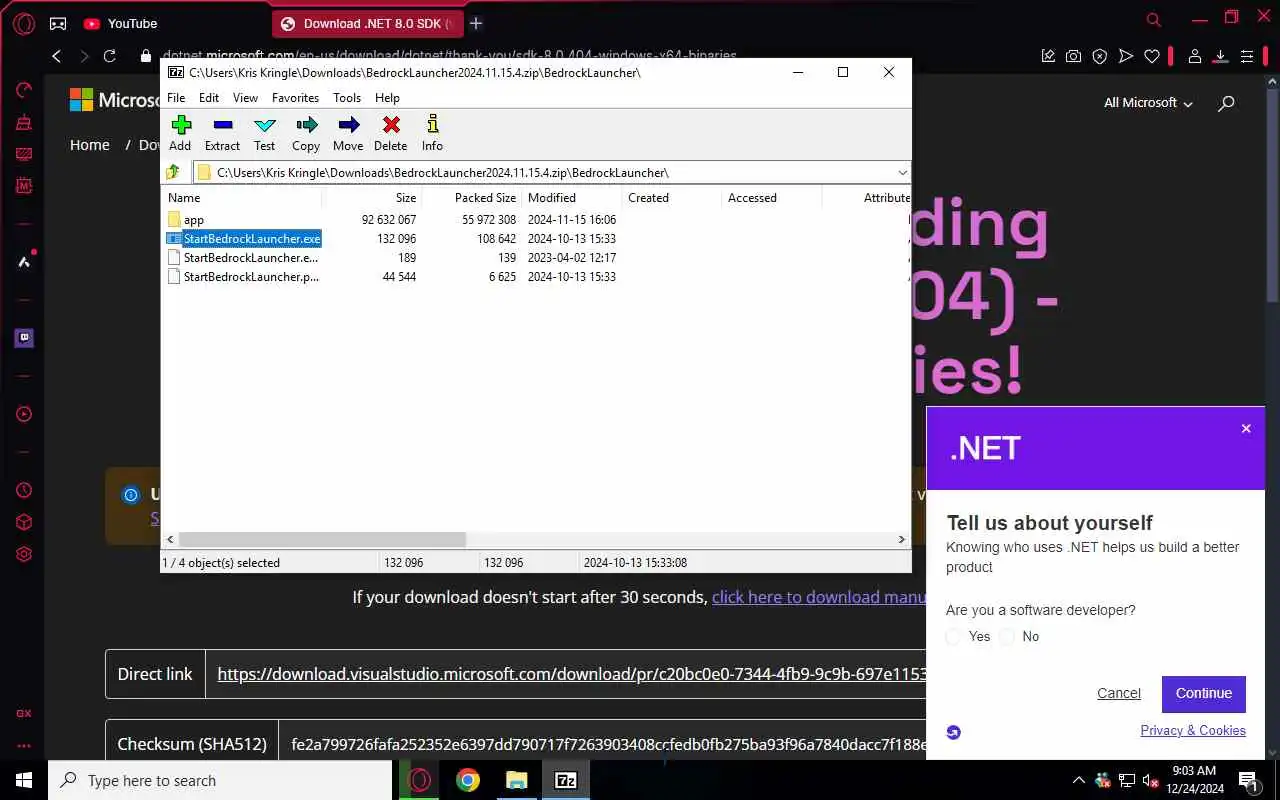Open the Visual Studio direct download link
Viewport: 1280px width, 800px height.
pyautogui.click(x=571, y=674)
